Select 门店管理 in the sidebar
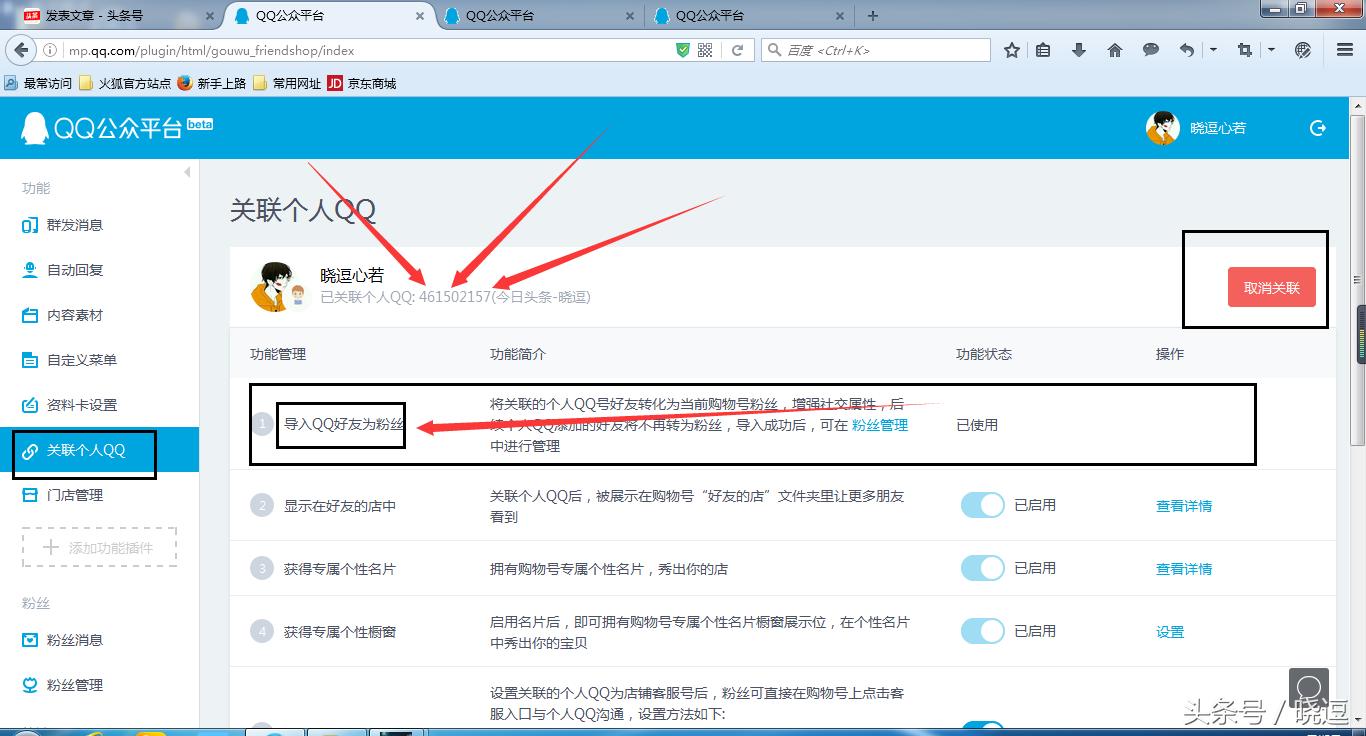1366x736 pixels. tap(74, 494)
